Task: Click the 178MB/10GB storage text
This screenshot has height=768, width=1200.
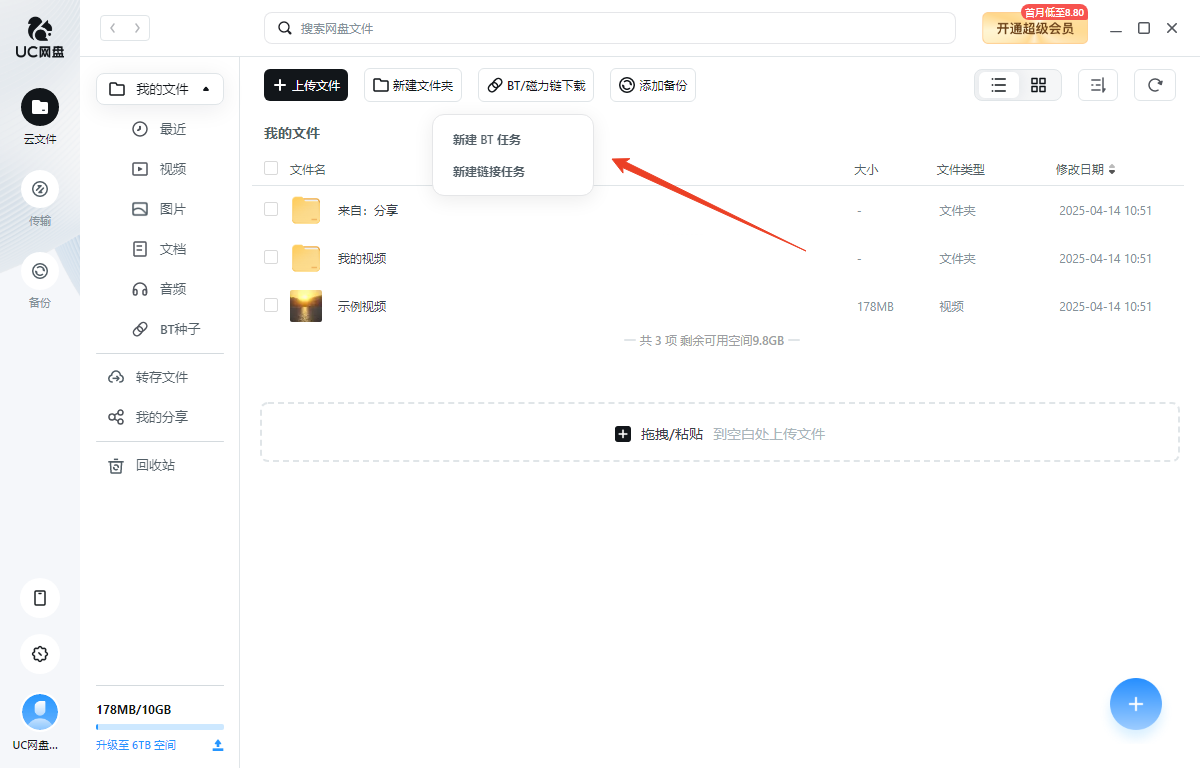Action: (x=134, y=710)
